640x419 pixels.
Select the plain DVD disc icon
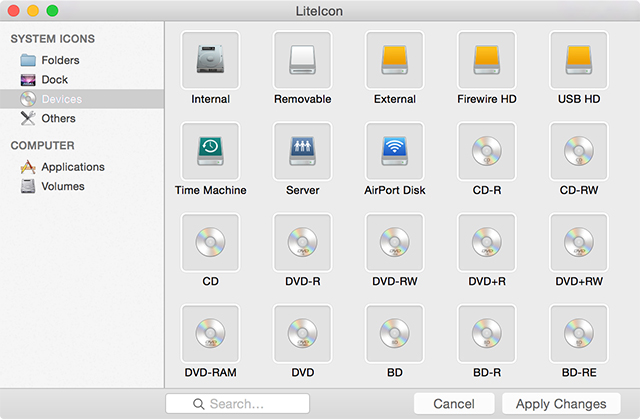[x=302, y=334]
